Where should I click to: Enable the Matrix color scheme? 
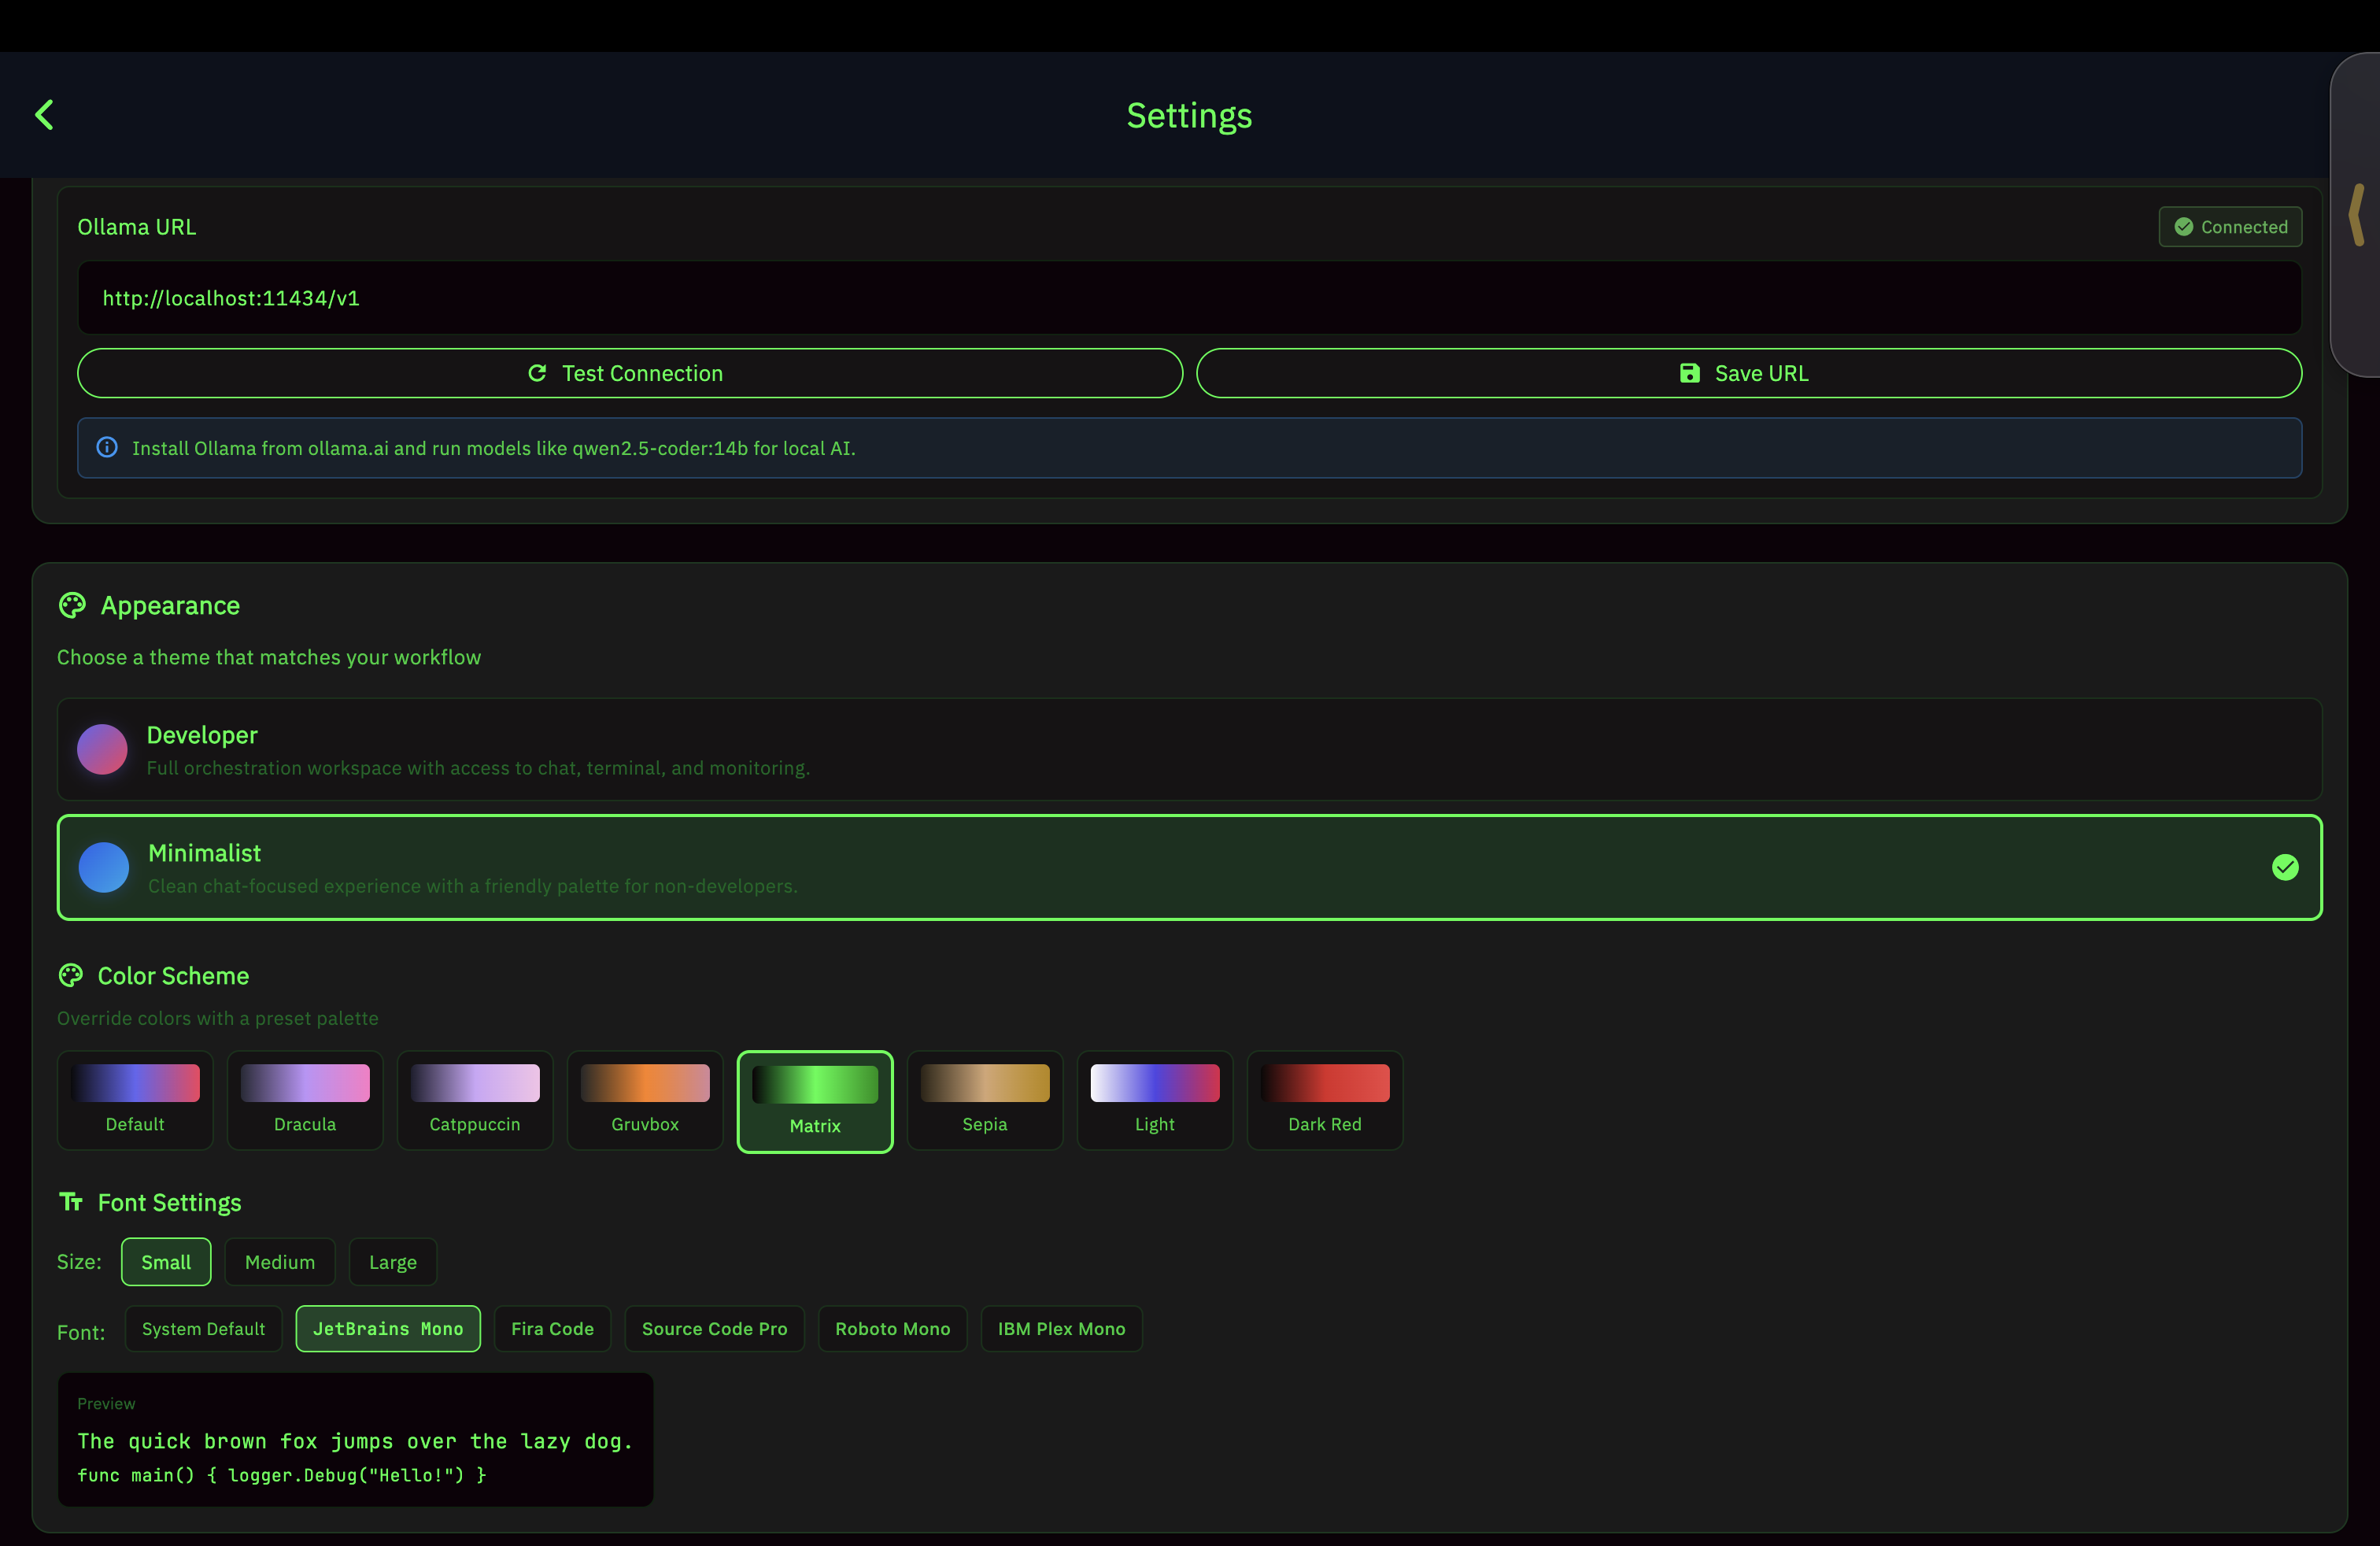click(814, 1100)
